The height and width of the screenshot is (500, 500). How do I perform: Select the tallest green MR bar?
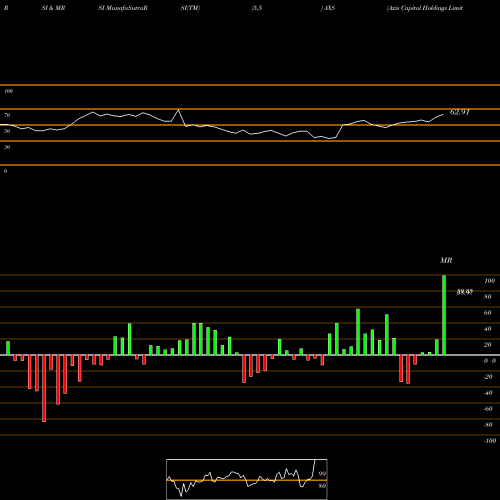coord(444,315)
